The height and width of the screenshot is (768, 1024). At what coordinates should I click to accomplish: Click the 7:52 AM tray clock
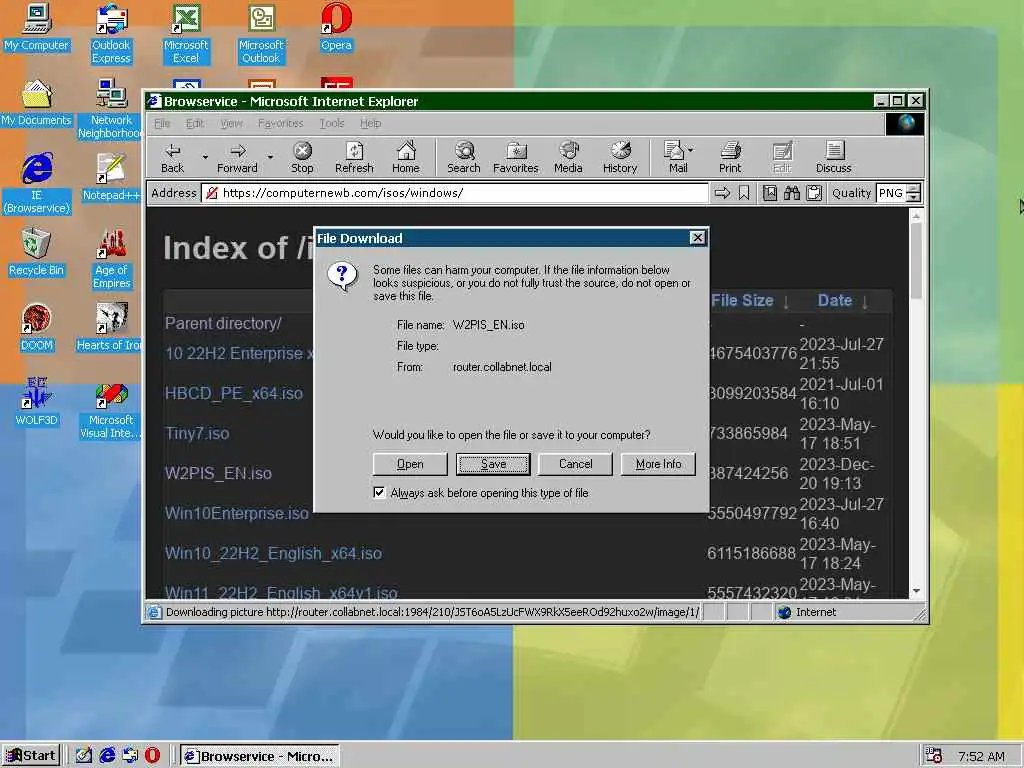point(981,756)
